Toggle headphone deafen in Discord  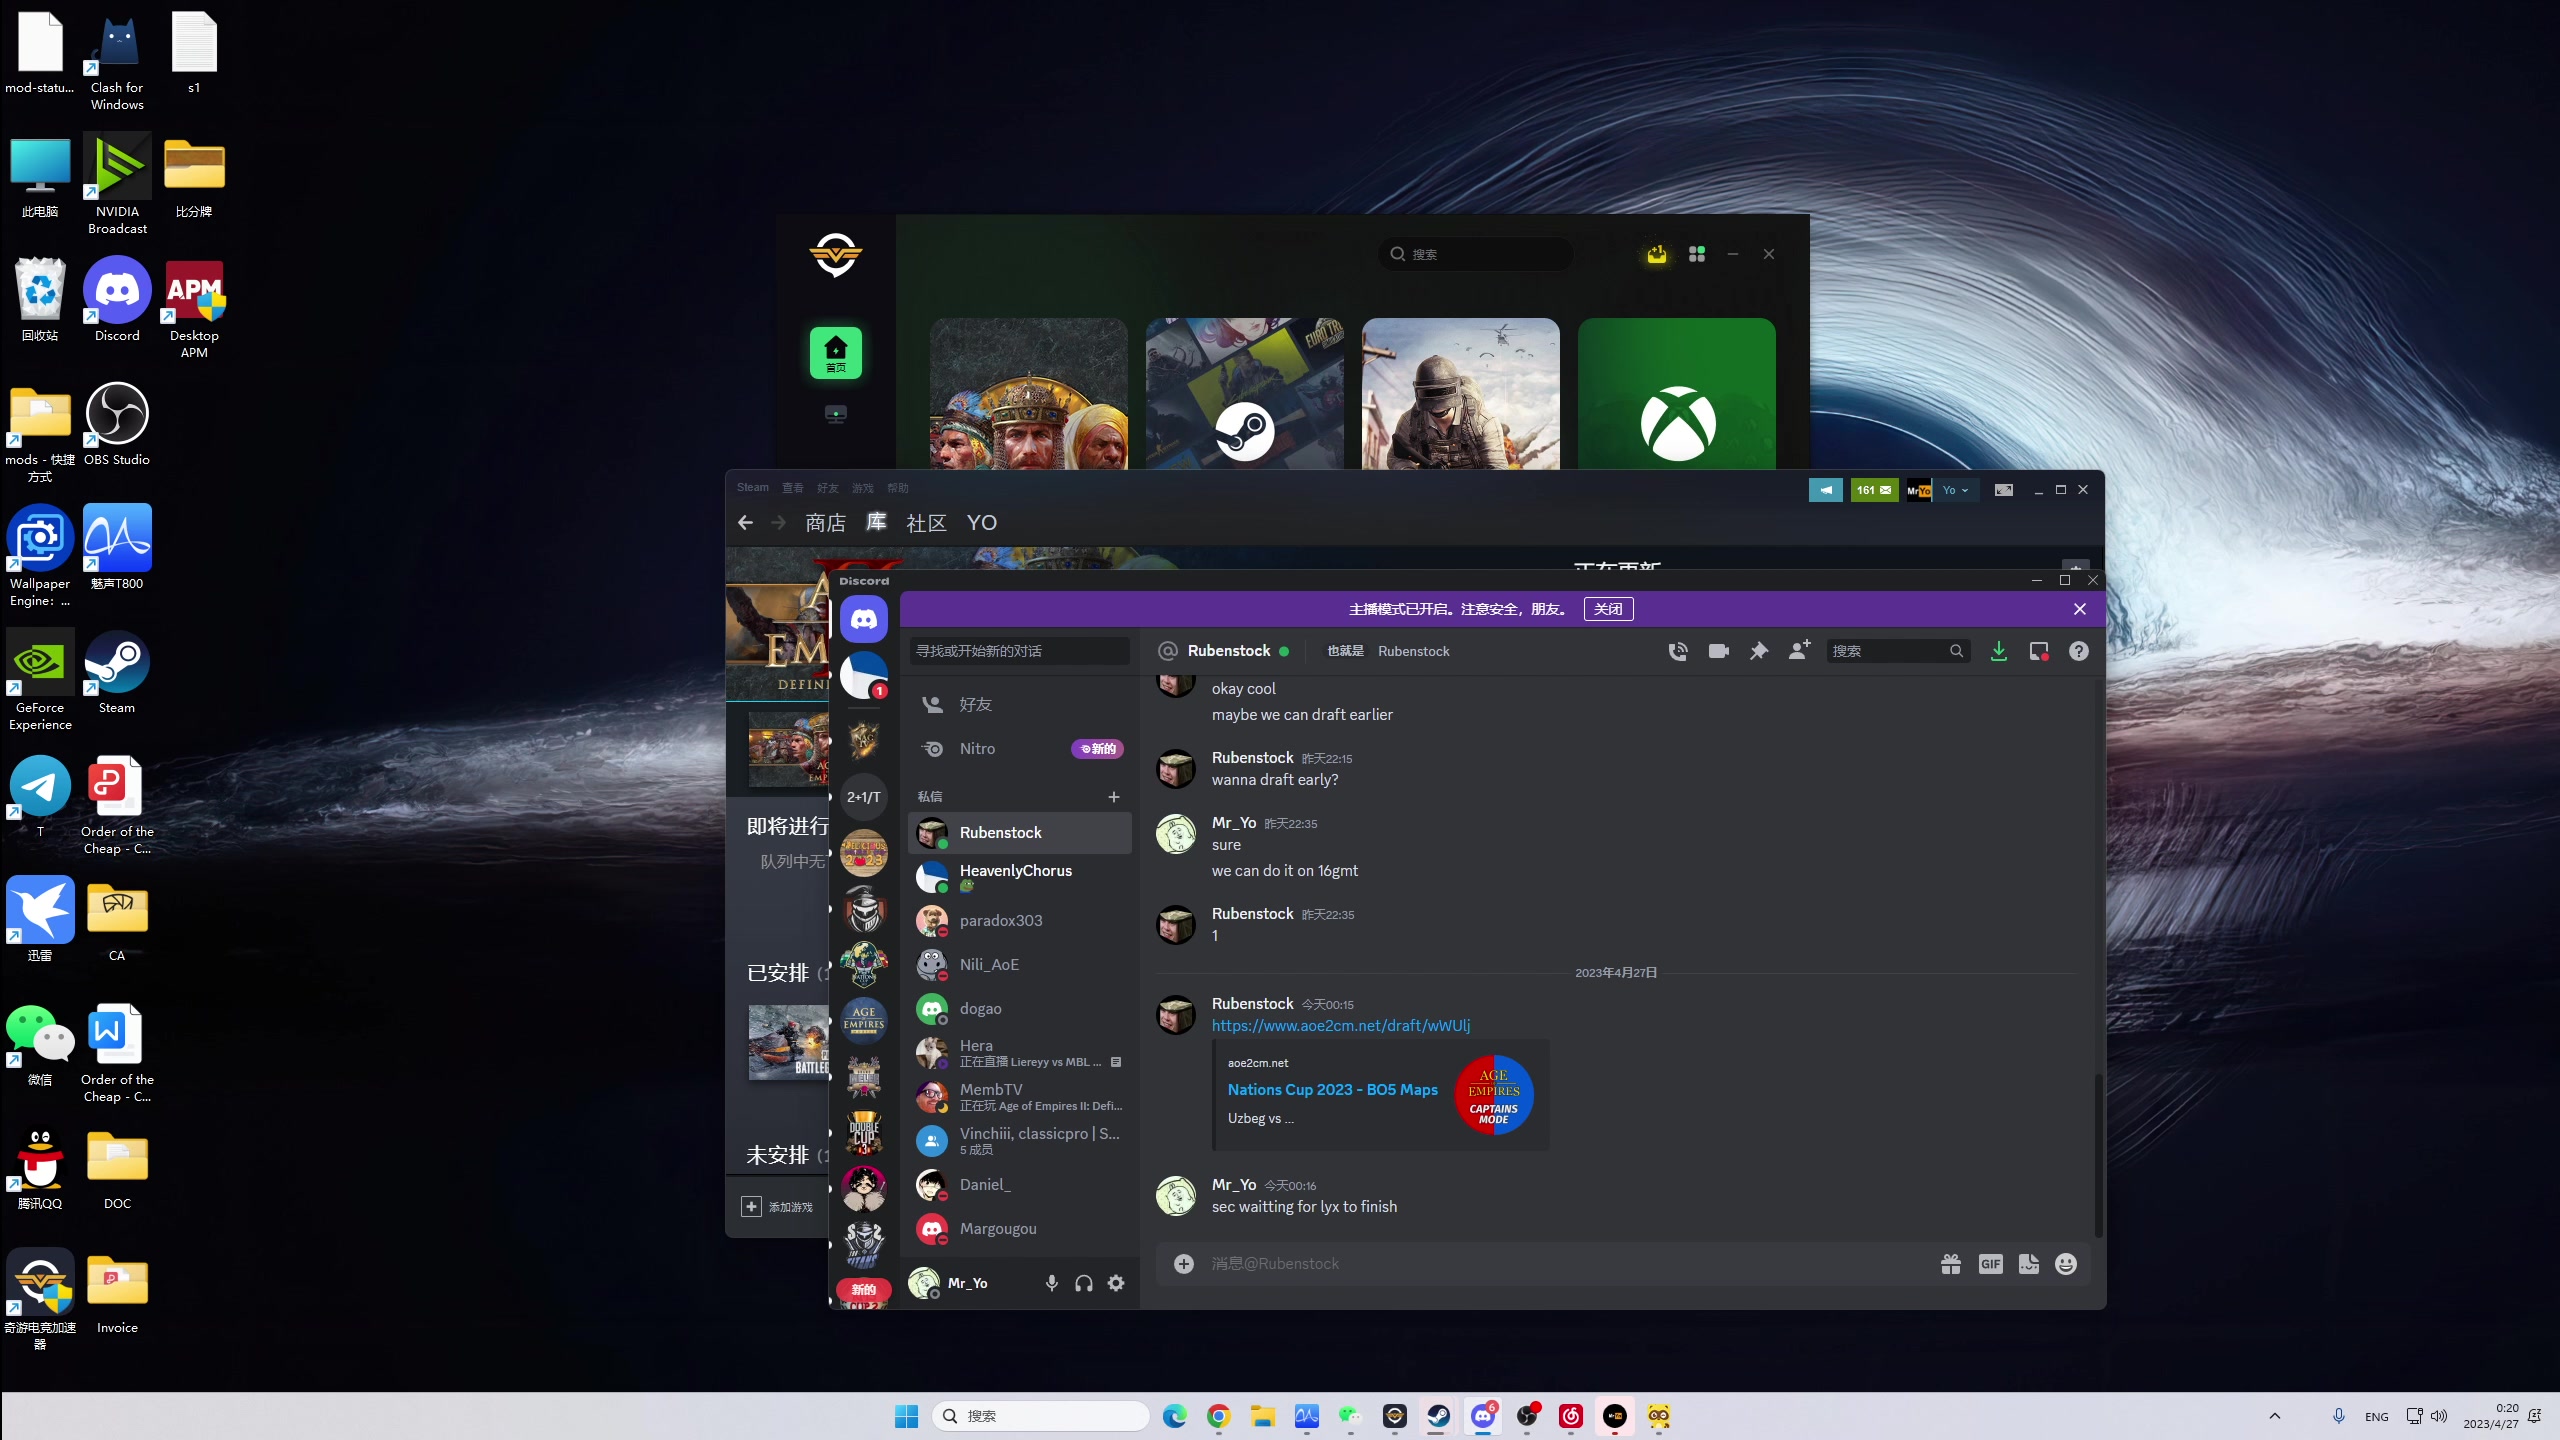[1083, 1283]
